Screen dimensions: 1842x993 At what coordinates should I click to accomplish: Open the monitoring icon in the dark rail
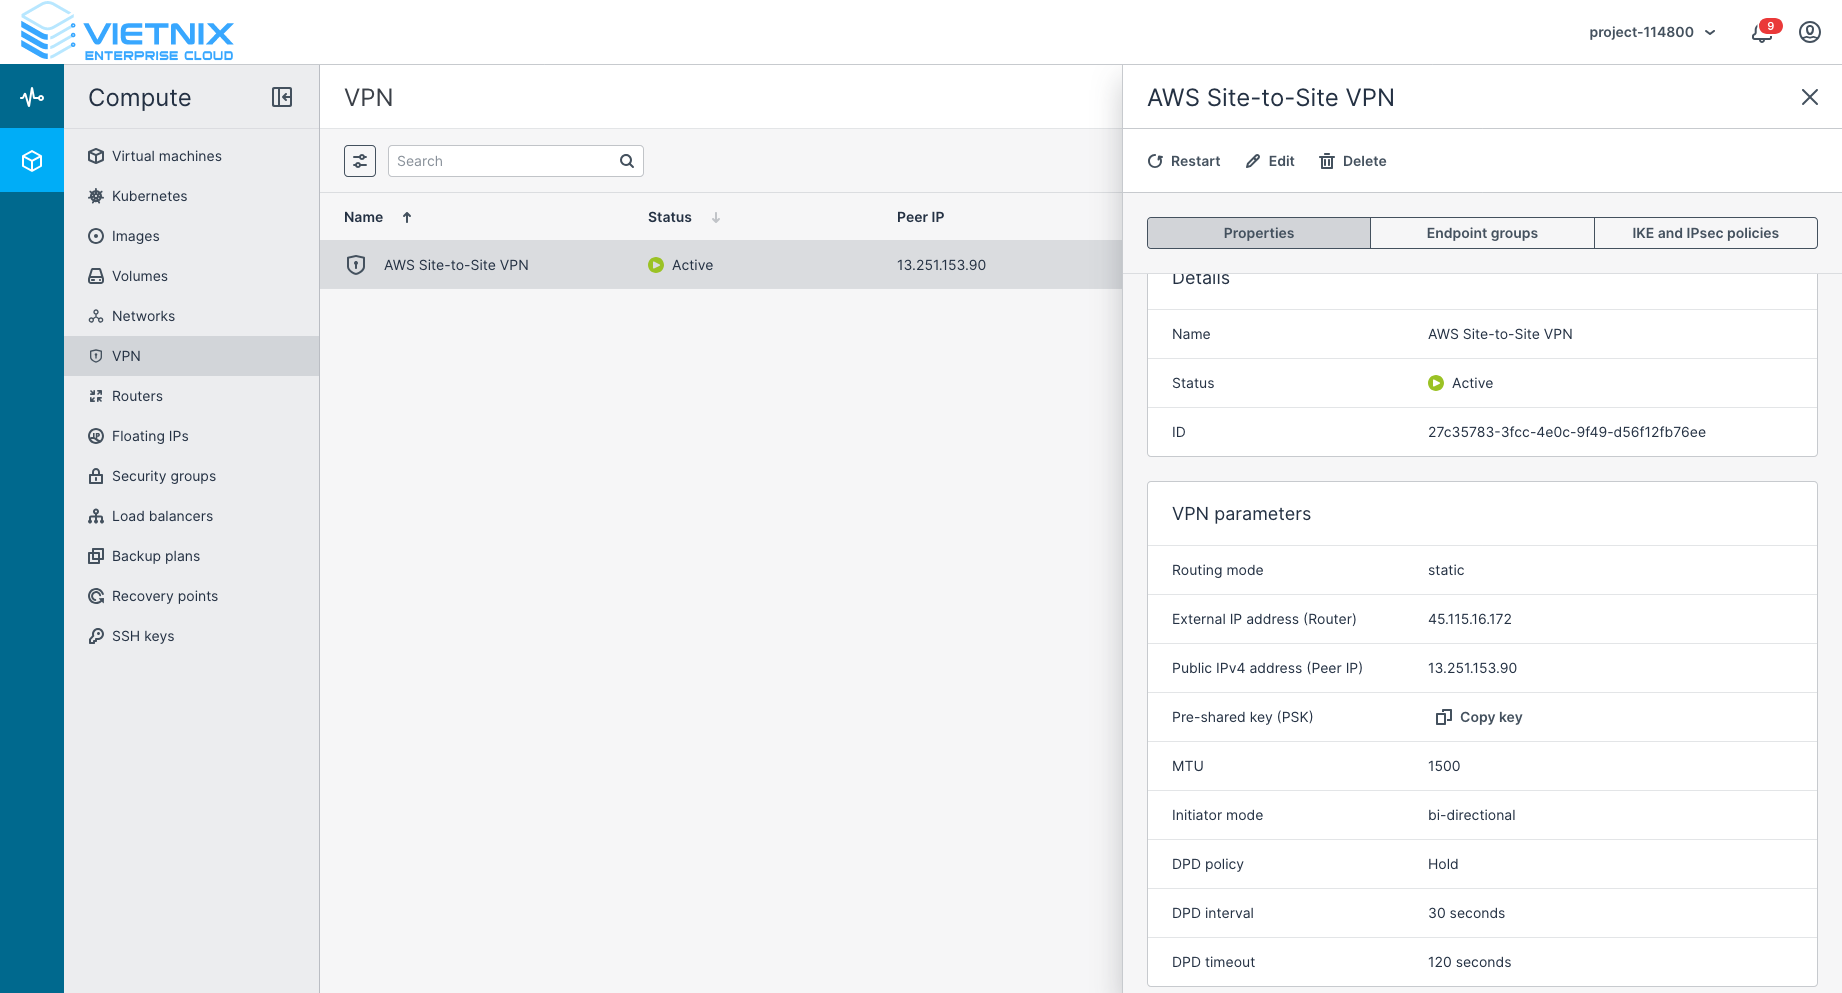(x=32, y=96)
